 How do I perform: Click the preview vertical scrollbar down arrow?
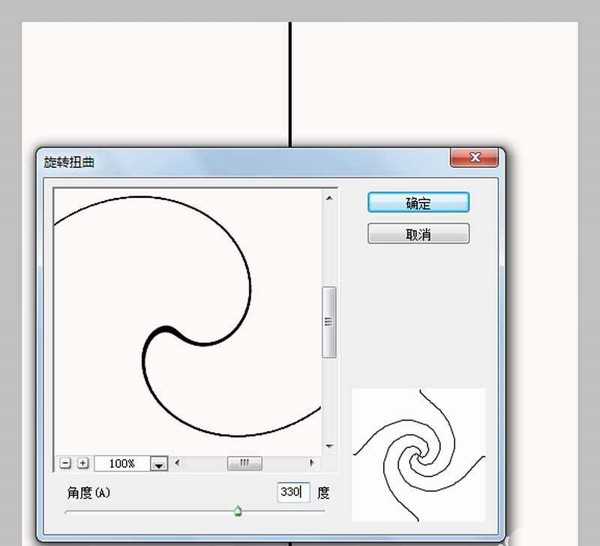(x=329, y=445)
